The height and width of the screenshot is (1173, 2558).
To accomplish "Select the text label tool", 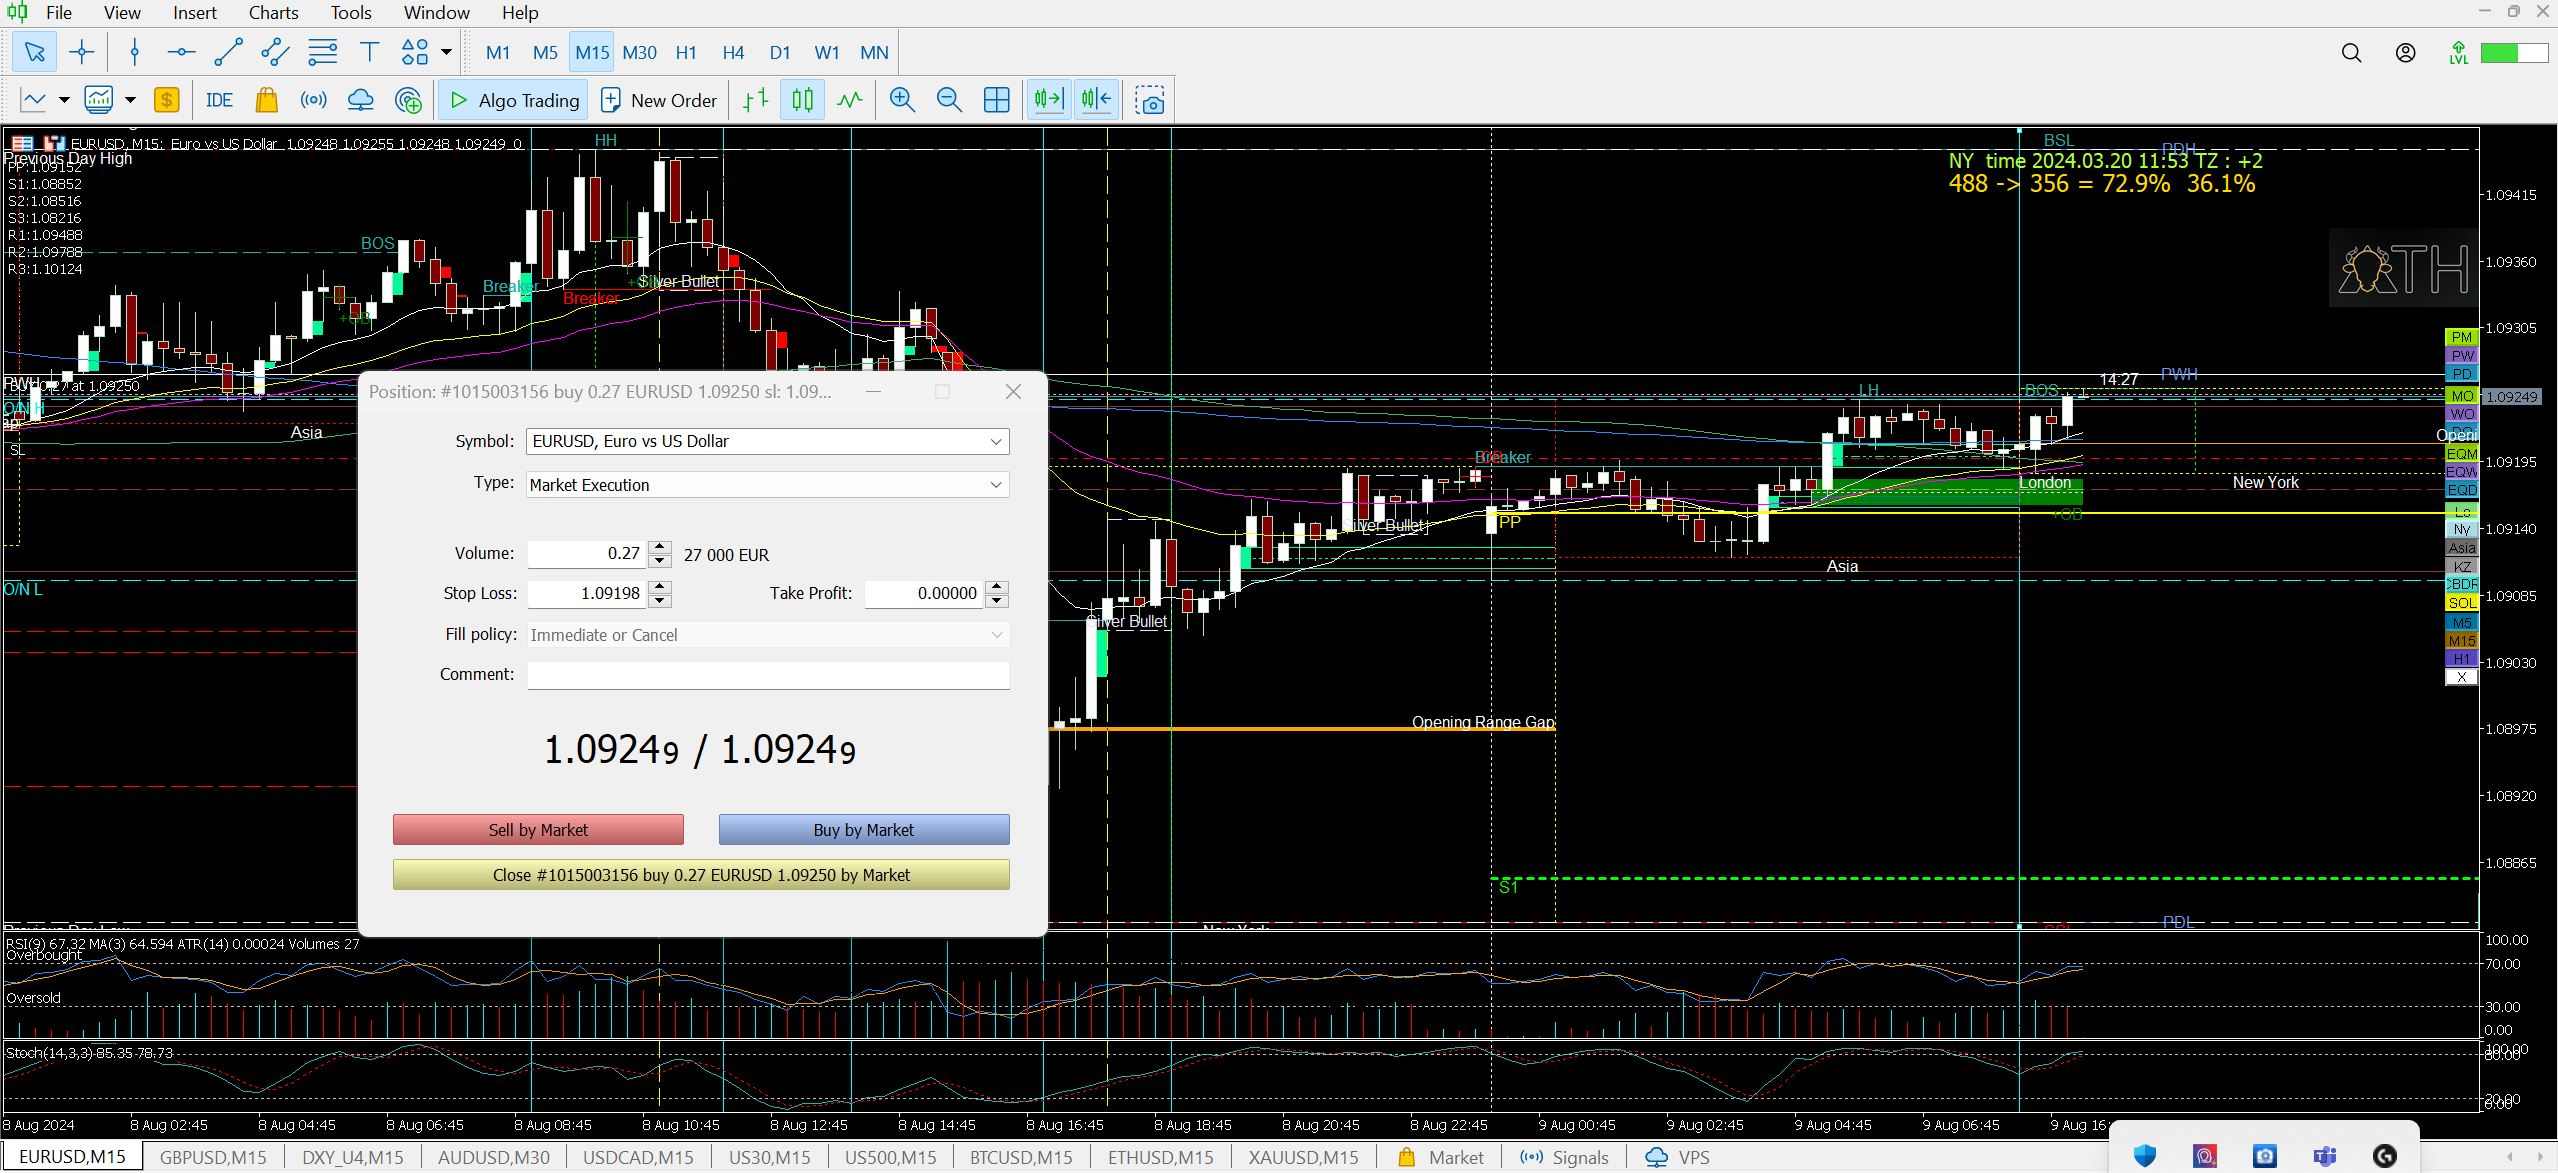I will pos(369,52).
